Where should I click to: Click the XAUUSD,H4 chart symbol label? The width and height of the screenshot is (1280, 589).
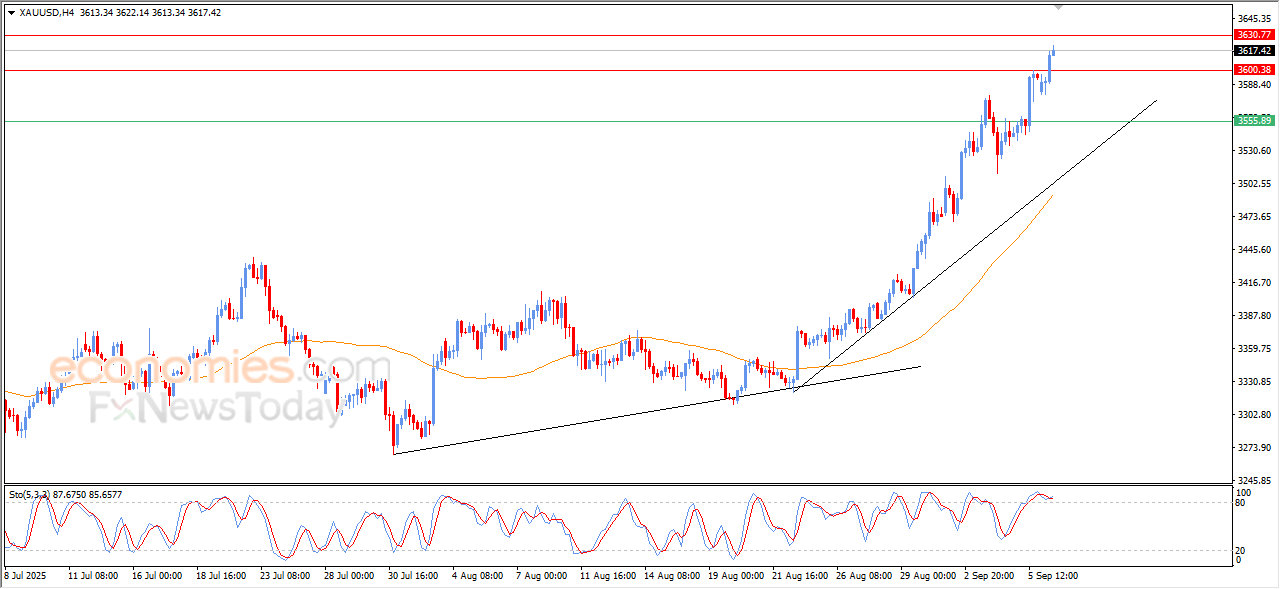pyautogui.click(x=46, y=13)
